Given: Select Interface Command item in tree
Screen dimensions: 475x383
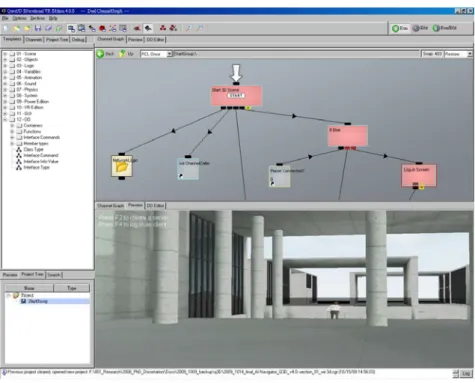Looking at the screenshot, I should coord(41,155).
